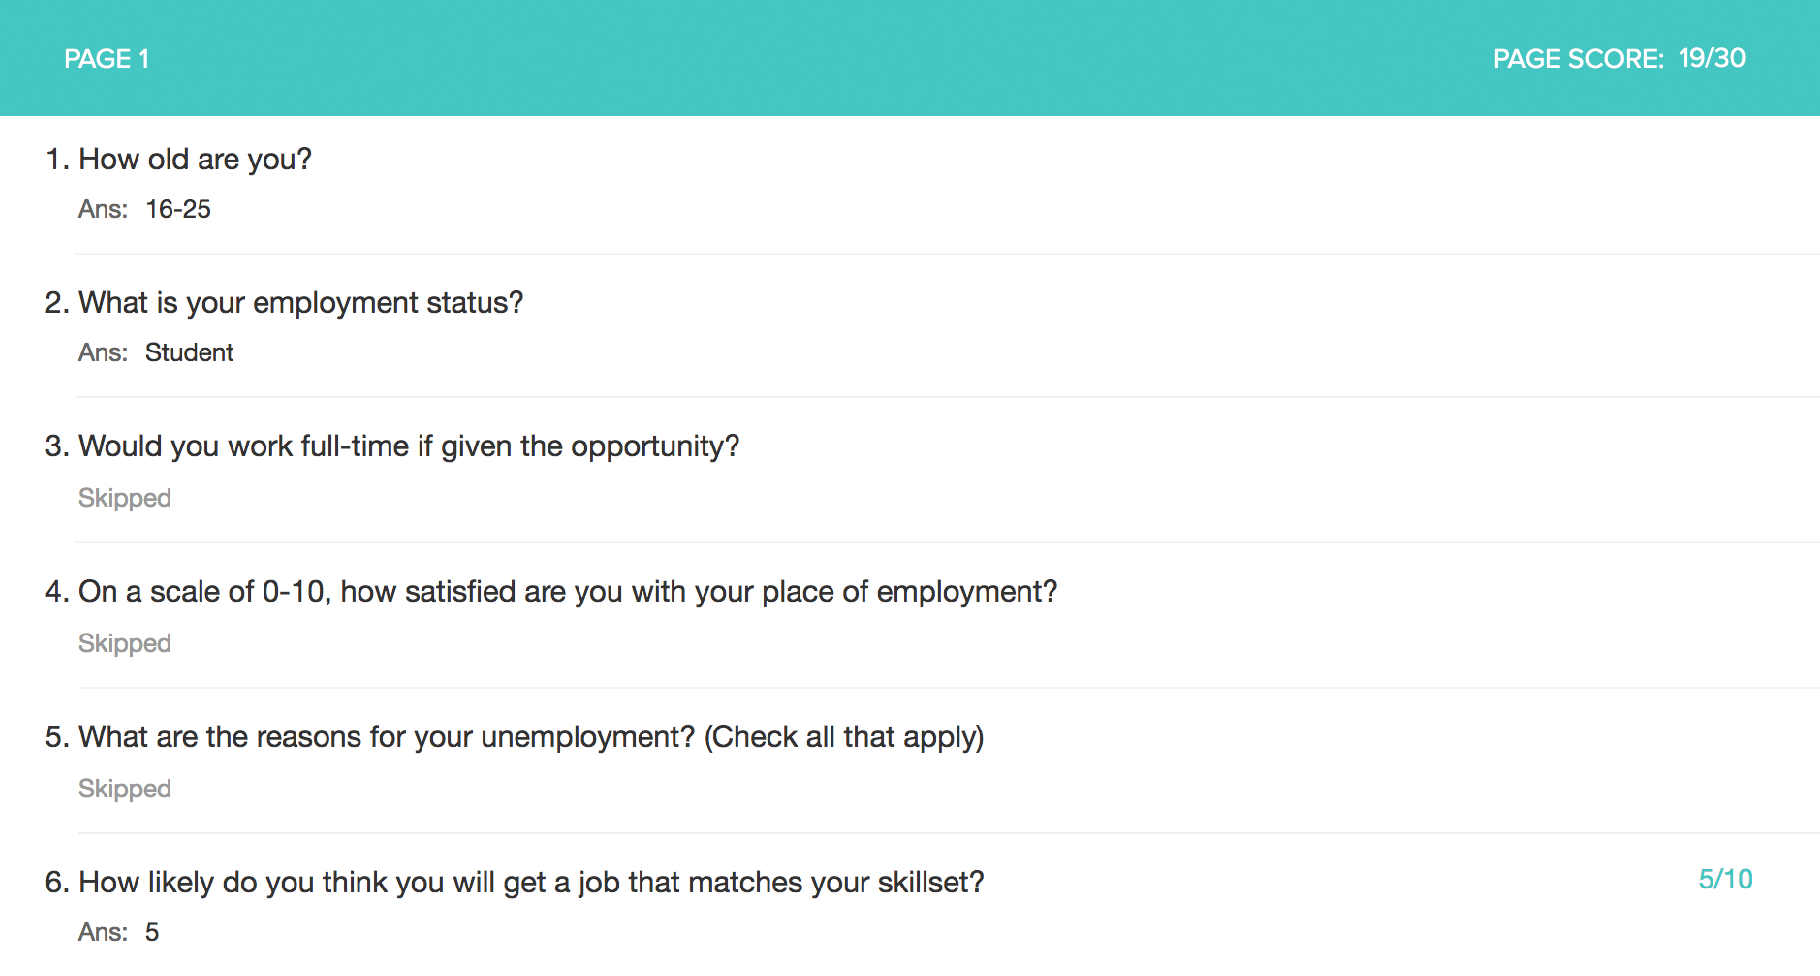The width and height of the screenshot is (1820, 976).
Task: Select the 'Student' answer text
Action: coord(189,352)
